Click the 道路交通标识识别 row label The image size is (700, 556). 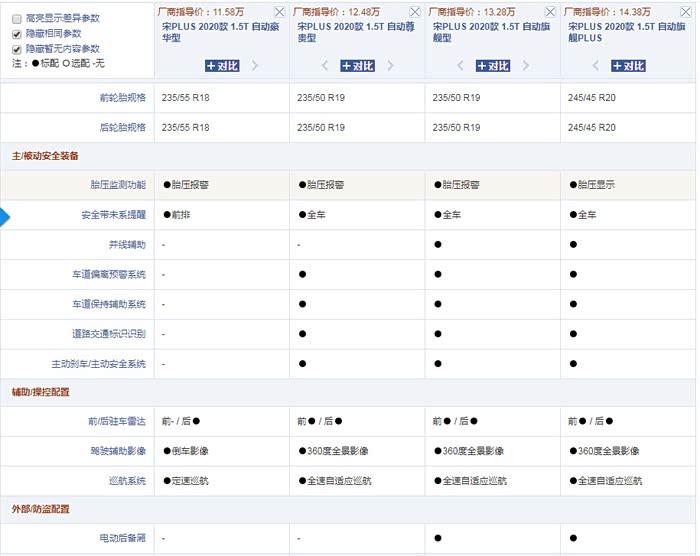point(109,334)
